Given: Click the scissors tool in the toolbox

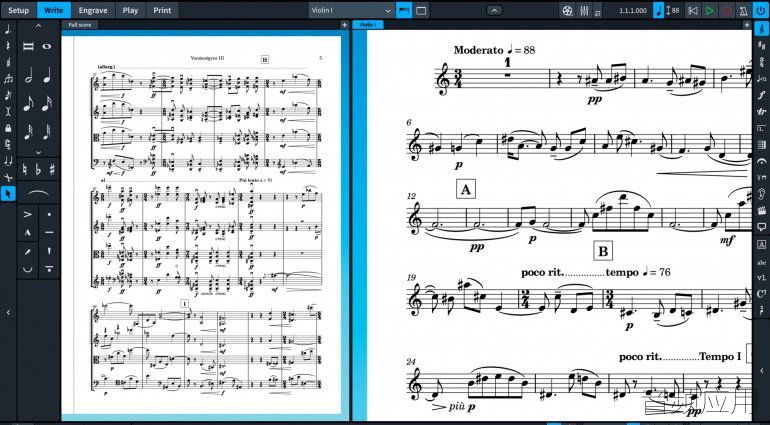Looking at the screenshot, I should tap(8, 177).
